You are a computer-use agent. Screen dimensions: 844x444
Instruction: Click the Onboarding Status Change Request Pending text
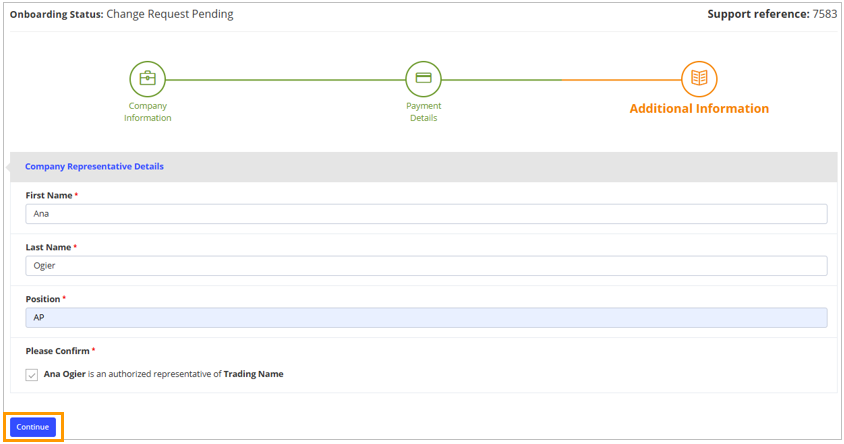[x=122, y=15]
